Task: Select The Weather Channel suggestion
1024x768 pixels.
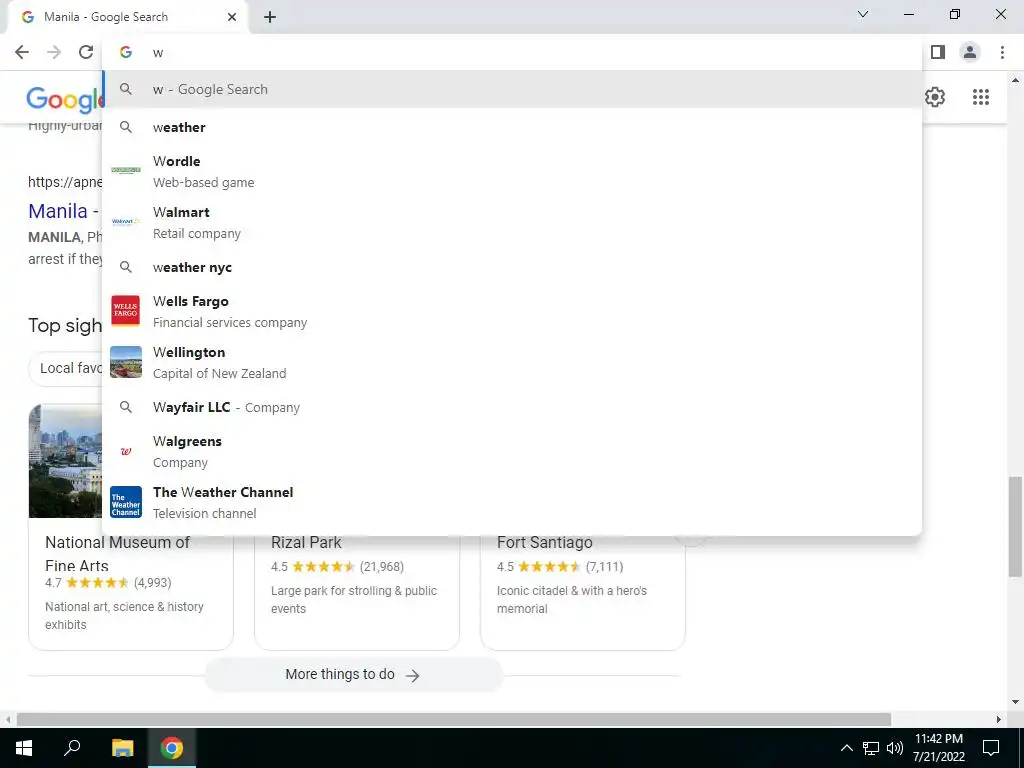Action: (x=512, y=502)
